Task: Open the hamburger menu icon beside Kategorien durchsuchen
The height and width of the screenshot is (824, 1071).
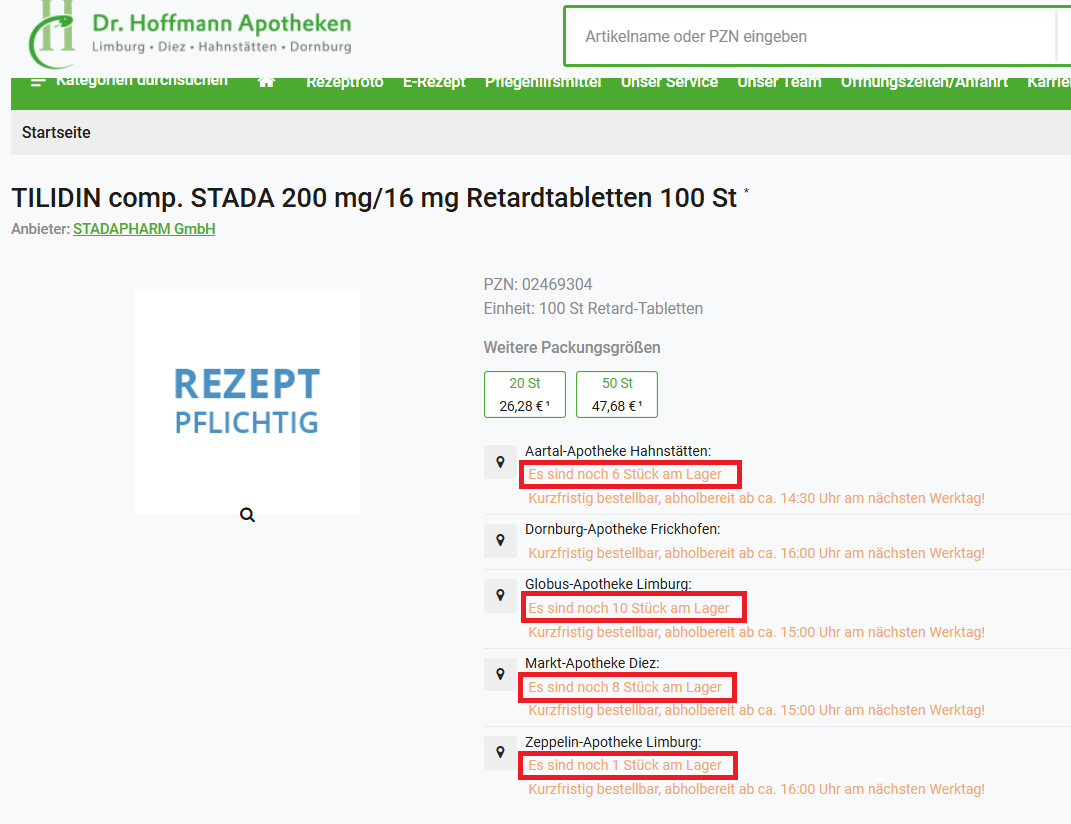Action: click(x=38, y=82)
